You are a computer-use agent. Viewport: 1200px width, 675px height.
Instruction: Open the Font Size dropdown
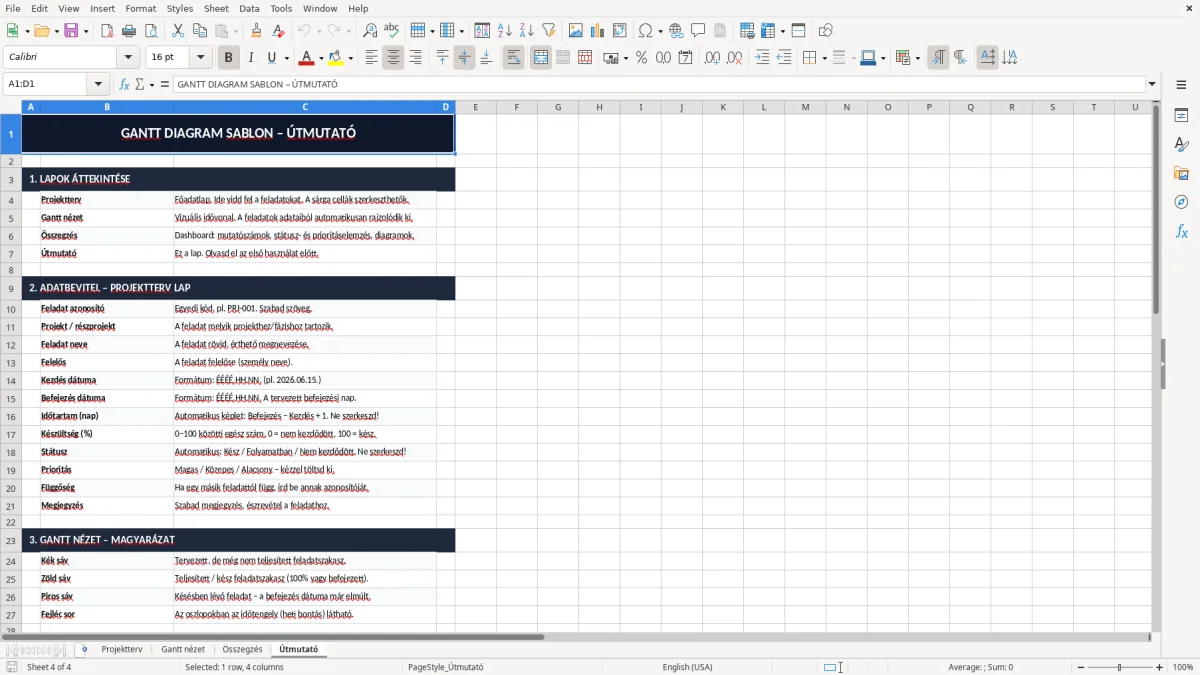click(x=201, y=58)
